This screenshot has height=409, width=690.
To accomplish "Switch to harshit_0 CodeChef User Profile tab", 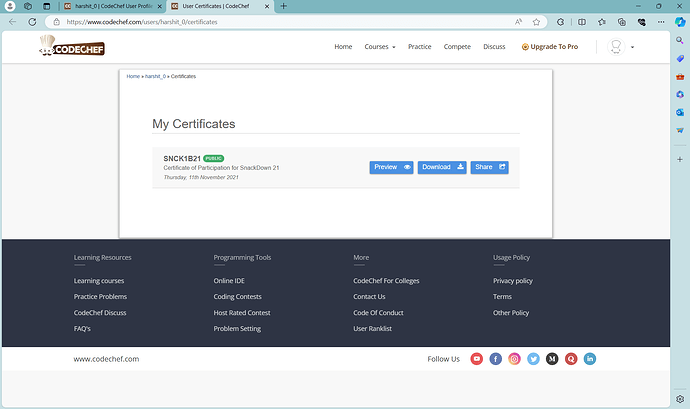I will point(113,6).
